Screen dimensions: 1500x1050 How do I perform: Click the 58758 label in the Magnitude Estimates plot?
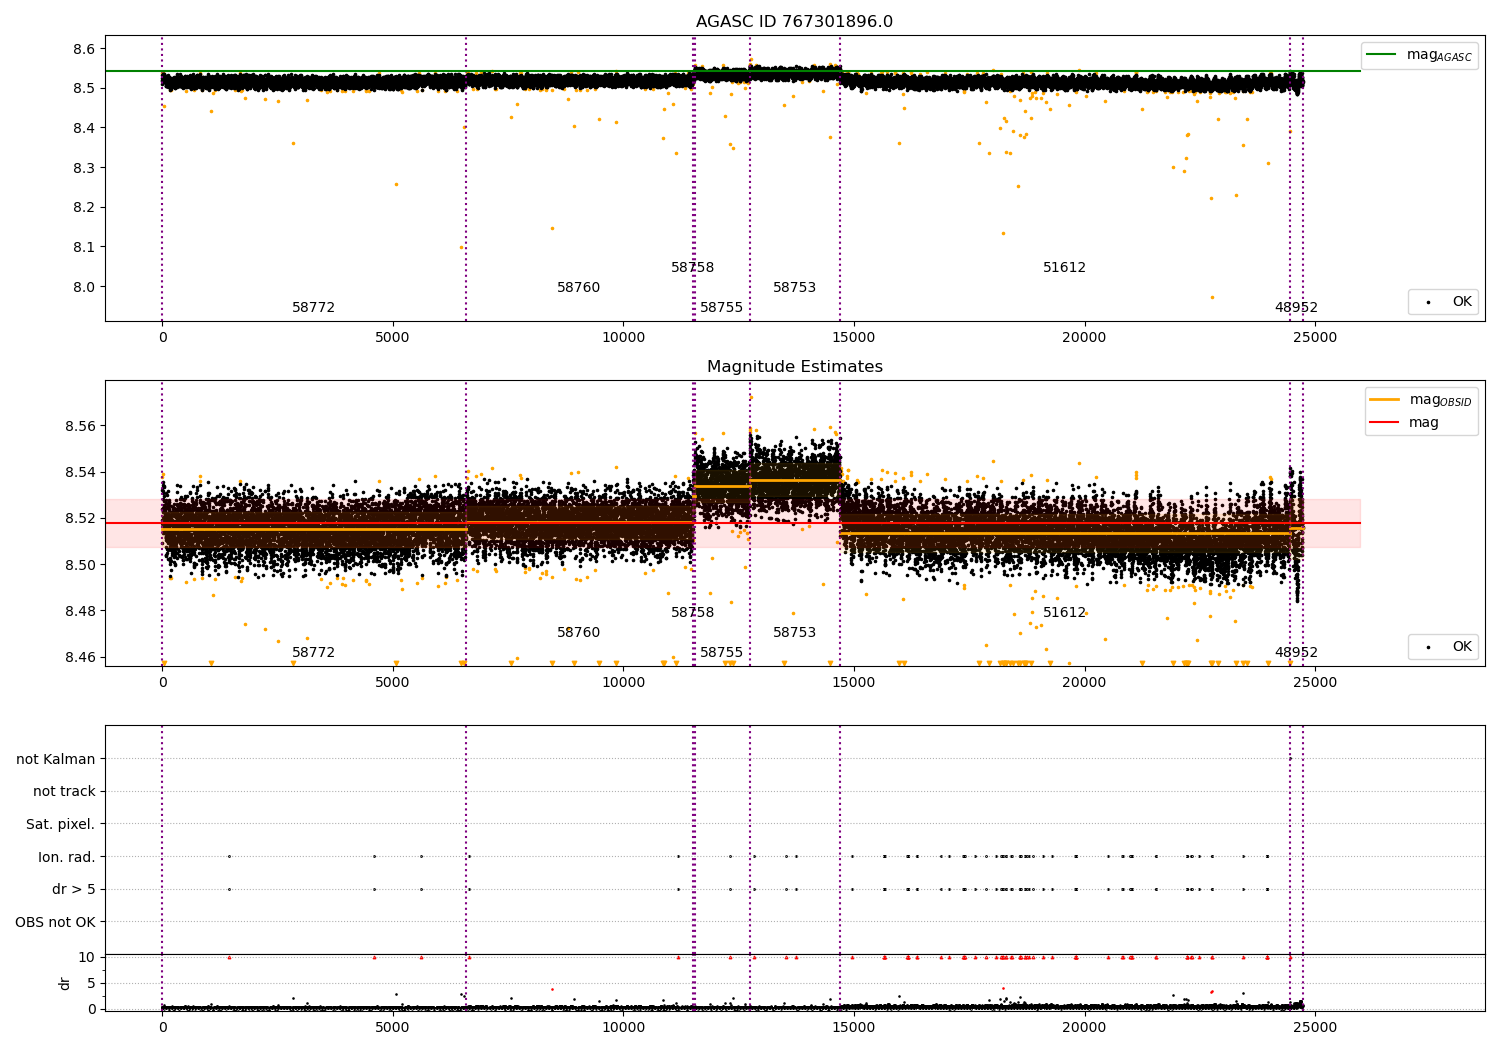pyautogui.click(x=693, y=613)
